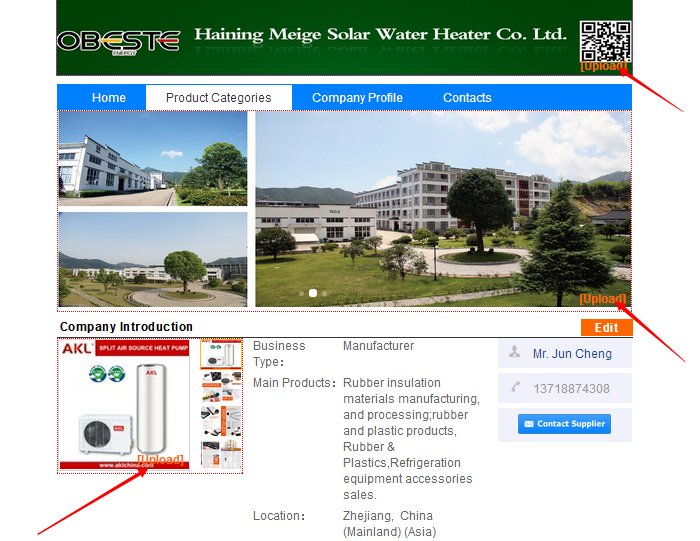Switch to the Product Categories tab
700x541 pixels.
(219, 98)
